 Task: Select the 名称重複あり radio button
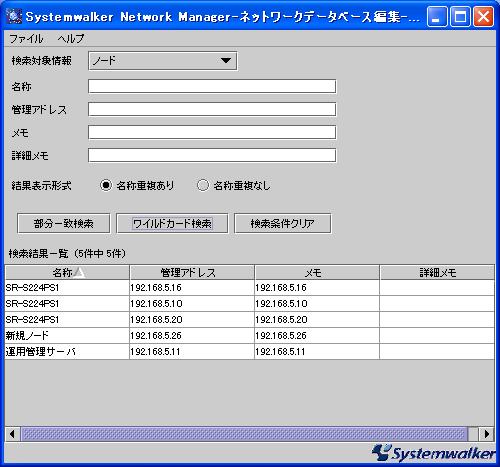106,185
